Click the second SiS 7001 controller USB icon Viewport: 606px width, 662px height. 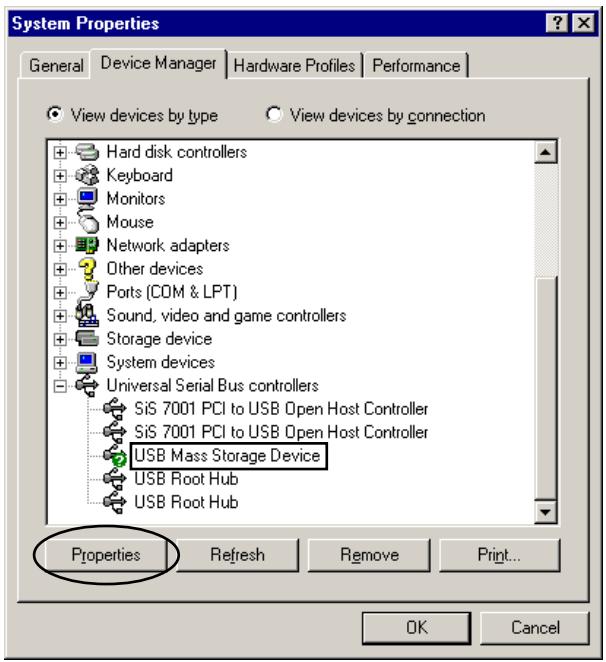pyautogui.click(x=115, y=432)
